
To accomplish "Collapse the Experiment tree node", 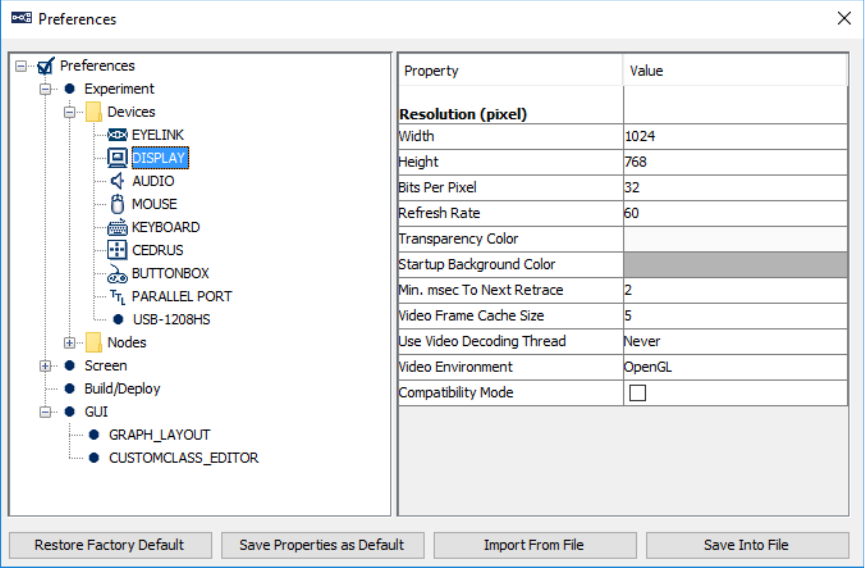I will 45,89.
